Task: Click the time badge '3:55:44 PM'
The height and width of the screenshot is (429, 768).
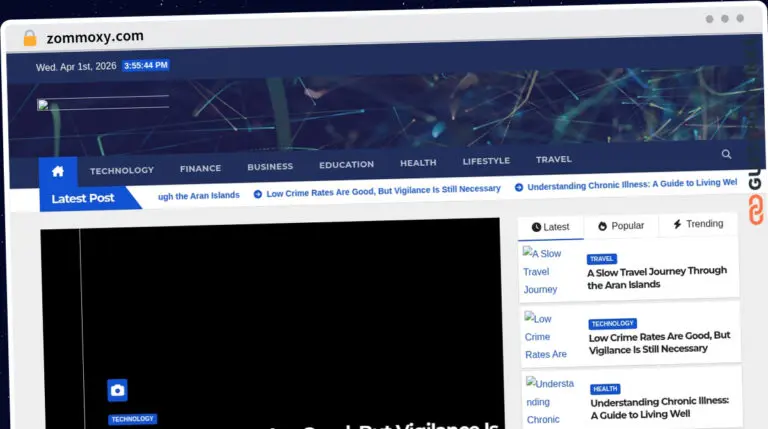Action: (145, 65)
